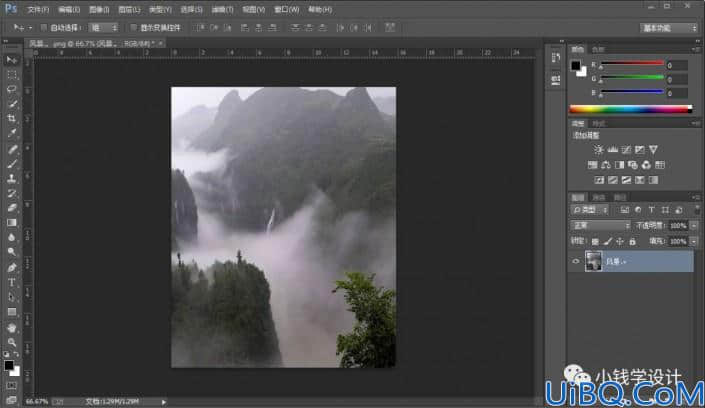705x408 pixels.
Task: Add a Threshold adjustment layer
Action: tap(626, 180)
